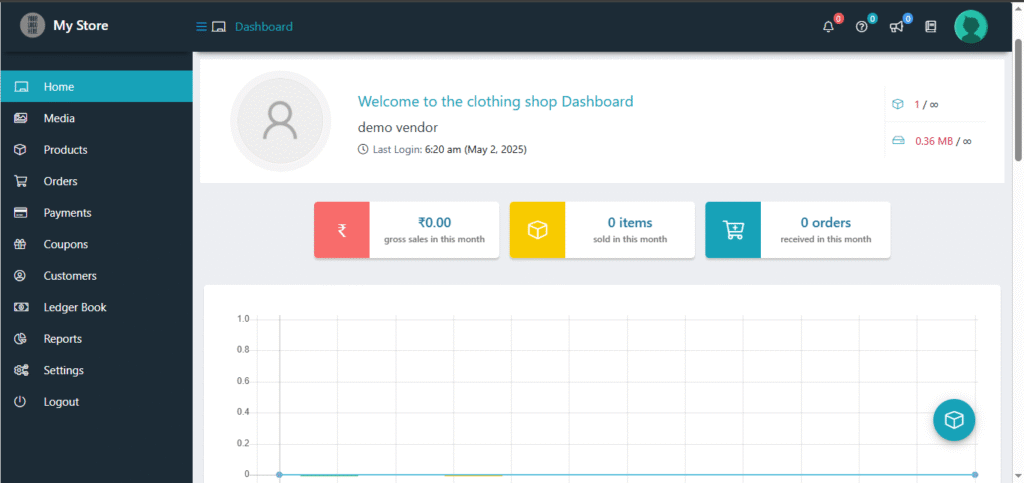Click the teal orders cart icon

point(733,230)
